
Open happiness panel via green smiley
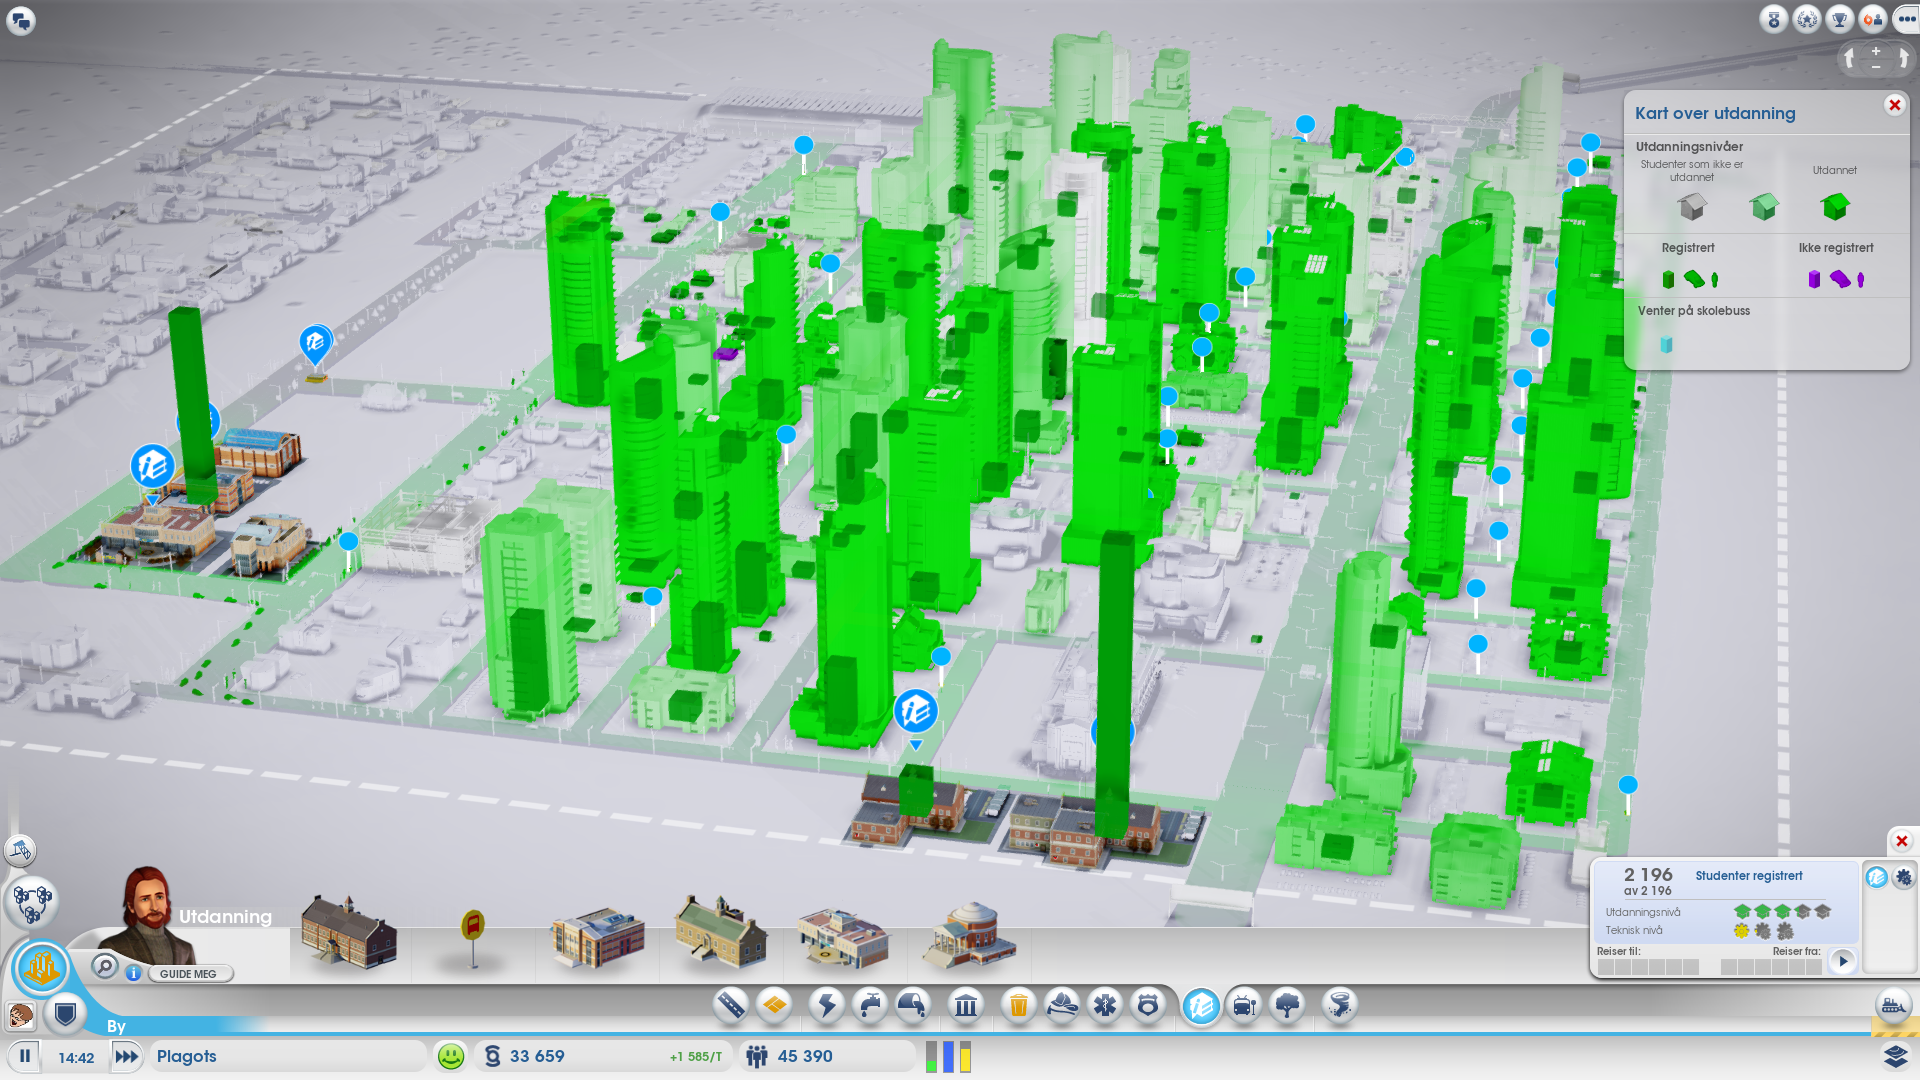pos(451,1056)
